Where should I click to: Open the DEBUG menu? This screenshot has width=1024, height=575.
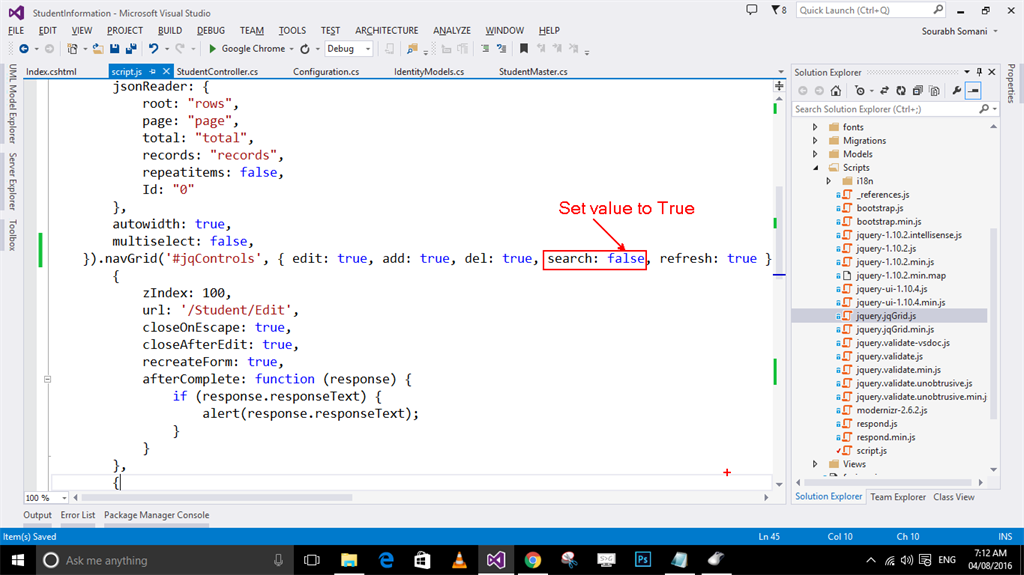coord(211,31)
